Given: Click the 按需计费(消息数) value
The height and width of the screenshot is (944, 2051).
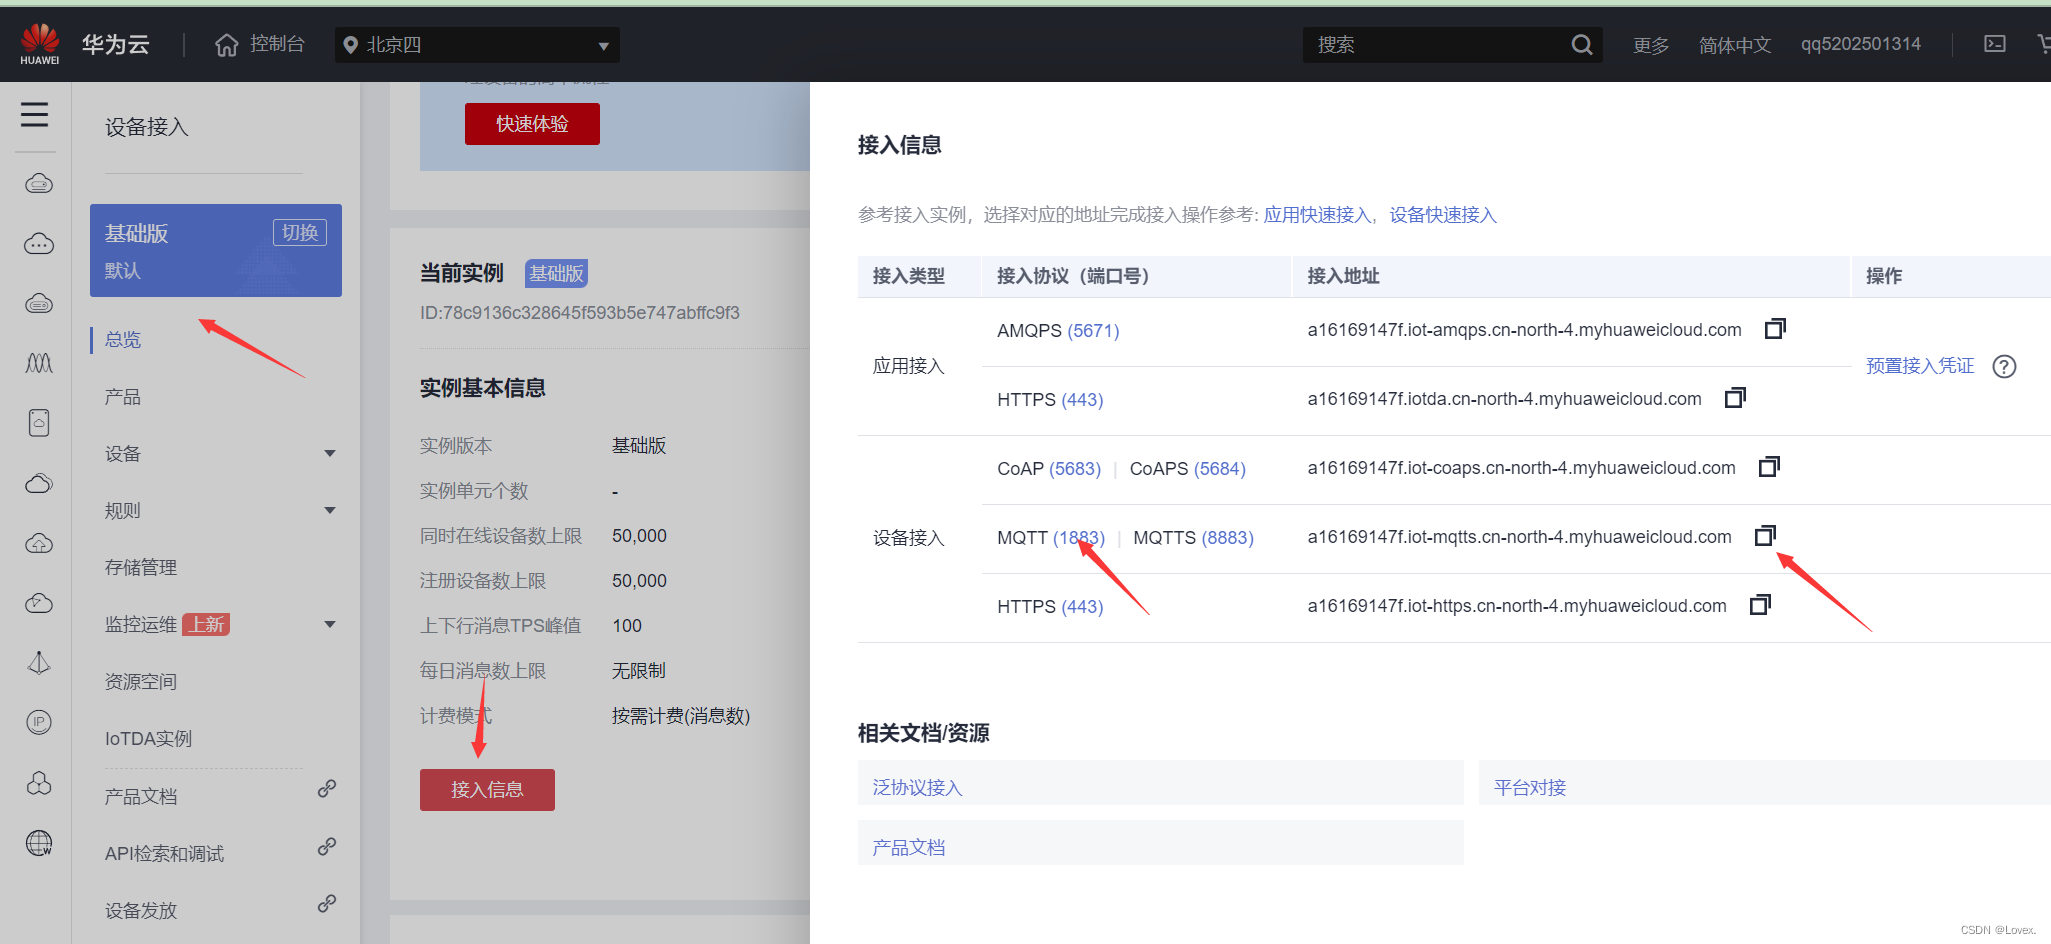Looking at the screenshot, I should [681, 716].
